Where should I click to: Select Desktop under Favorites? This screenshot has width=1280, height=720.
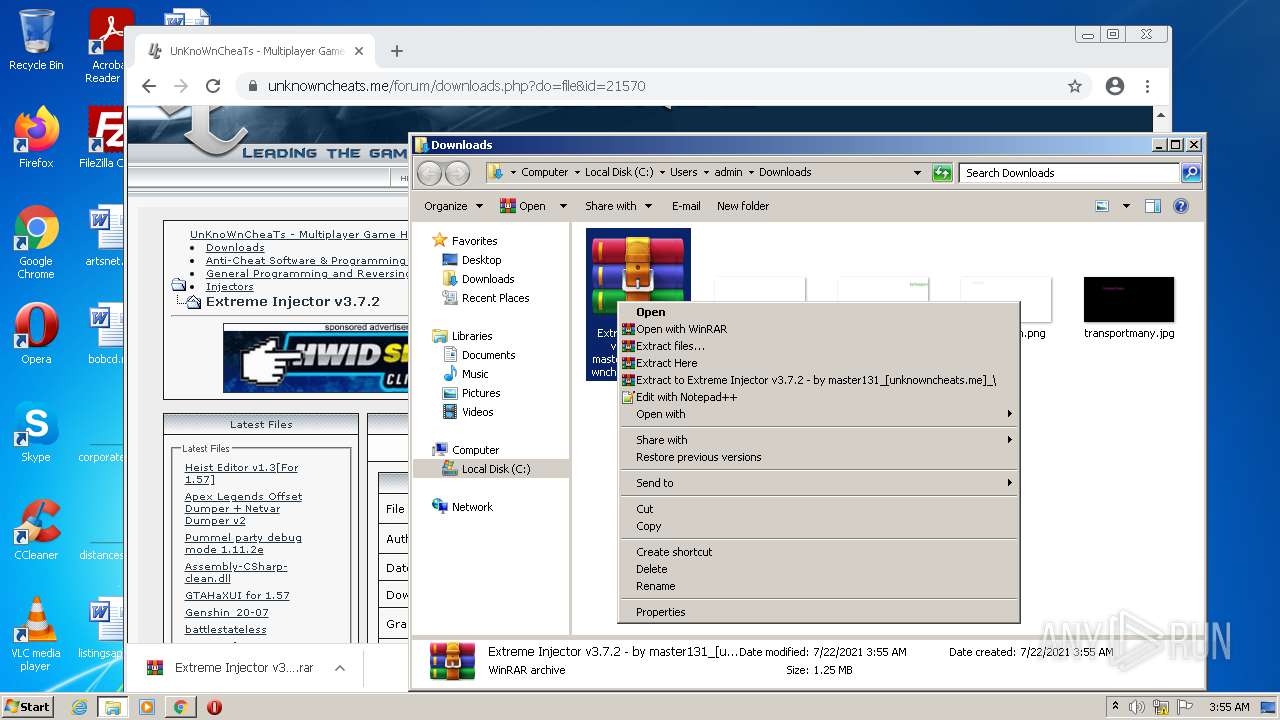pyautogui.click(x=481, y=260)
